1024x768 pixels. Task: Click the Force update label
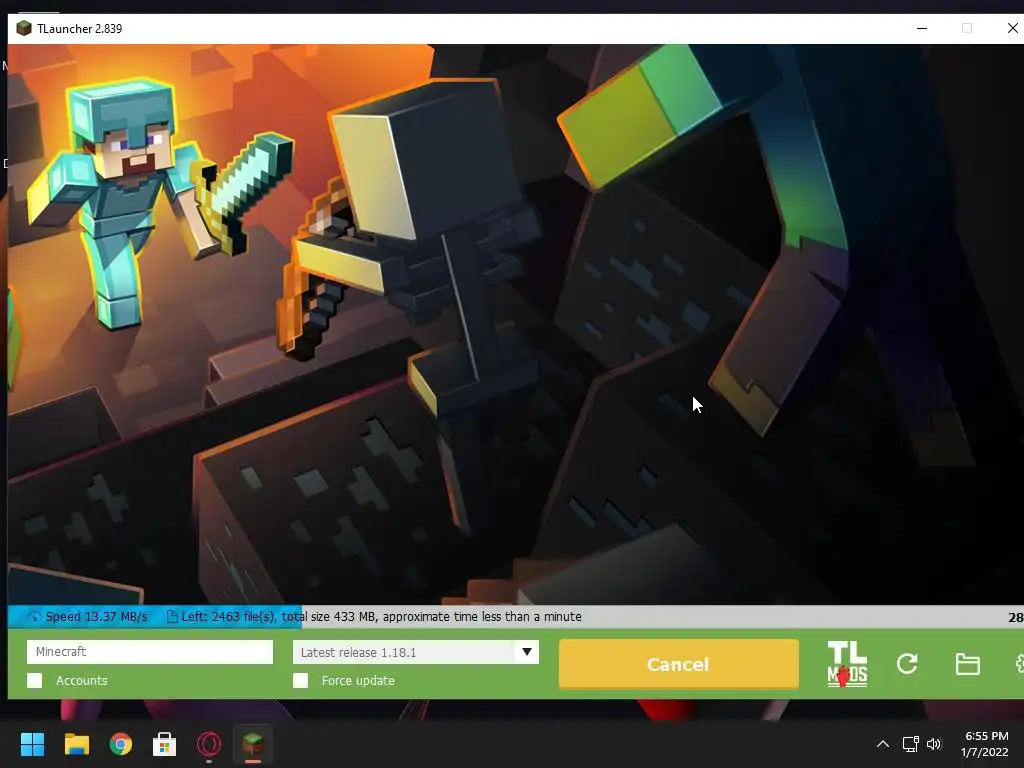click(358, 680)
